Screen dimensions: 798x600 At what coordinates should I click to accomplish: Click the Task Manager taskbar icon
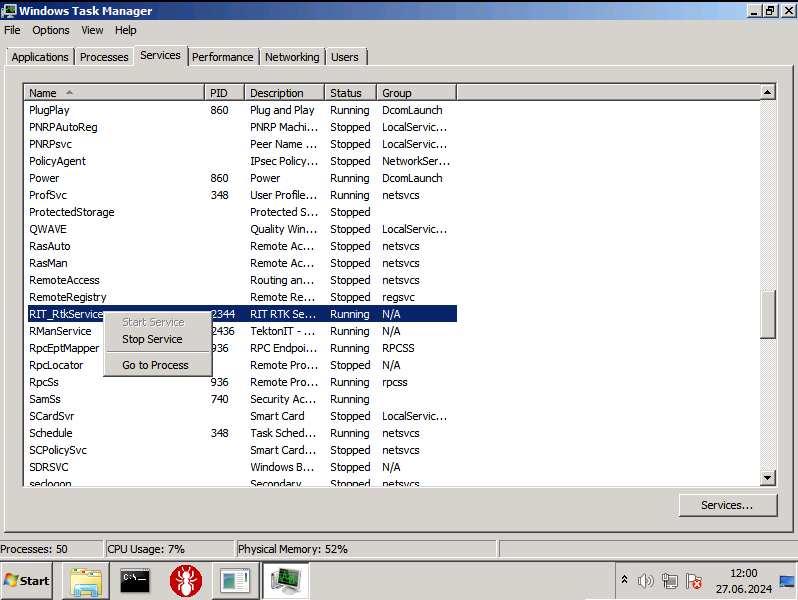285,580
